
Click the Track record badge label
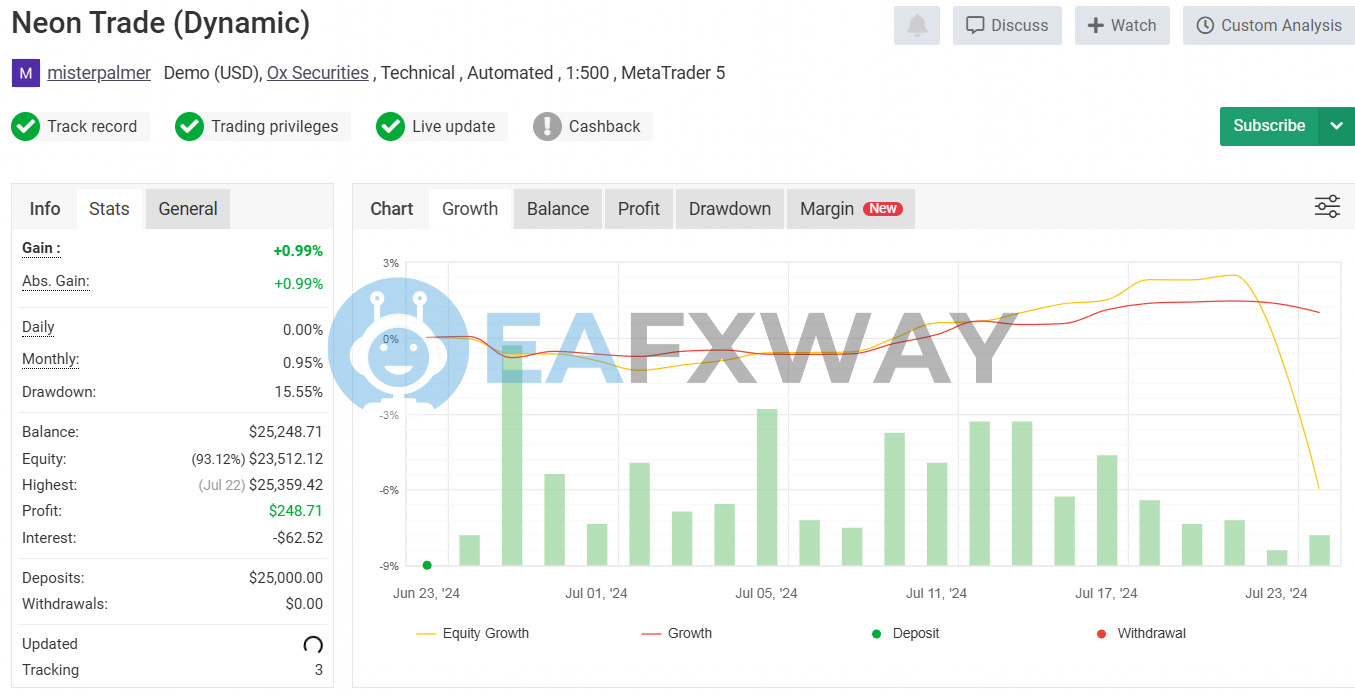point(92,127)
